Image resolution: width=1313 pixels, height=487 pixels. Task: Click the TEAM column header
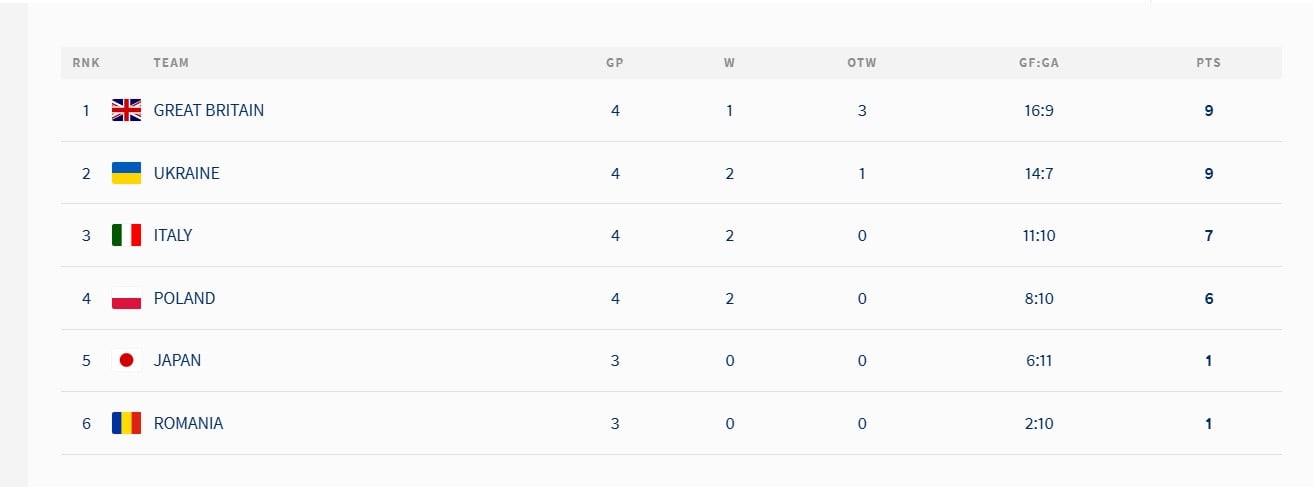[171, 63]
